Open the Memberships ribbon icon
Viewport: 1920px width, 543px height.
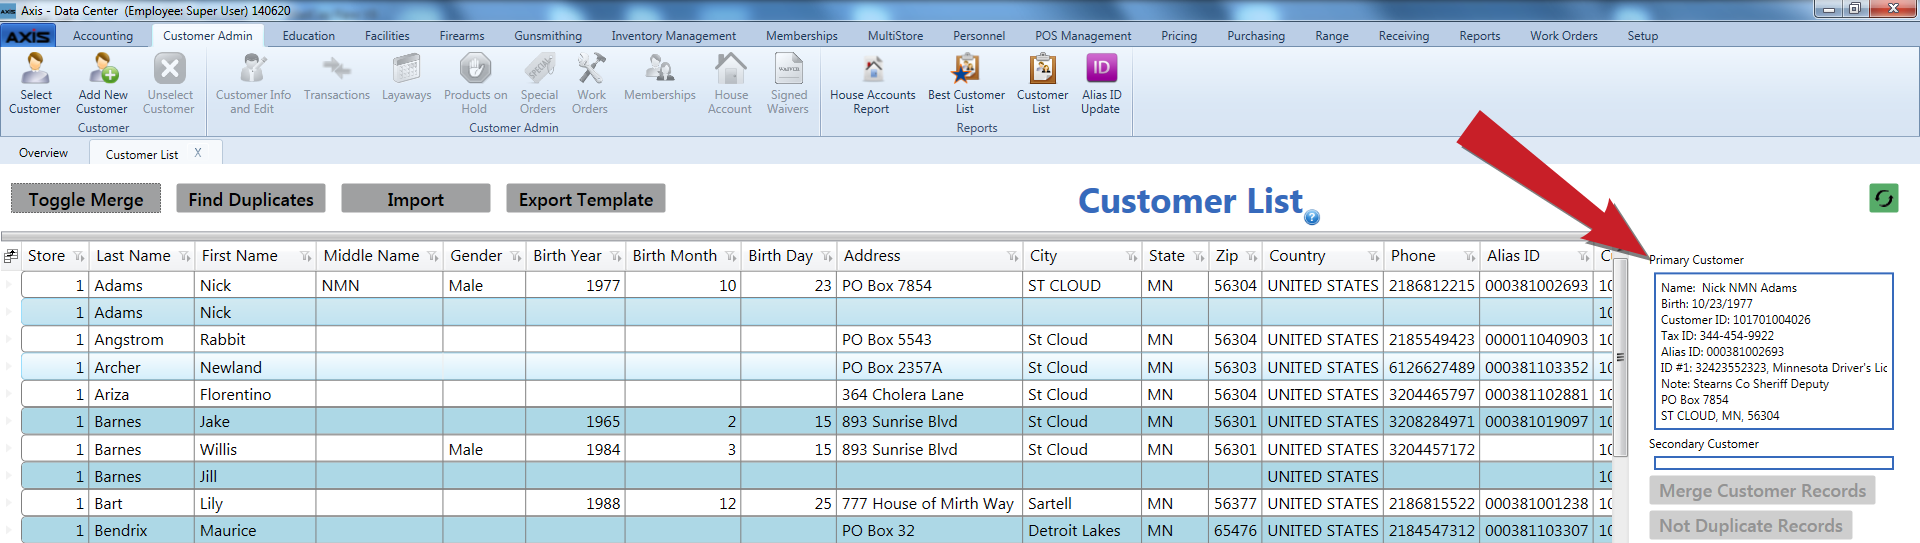[x=659, y=77]
